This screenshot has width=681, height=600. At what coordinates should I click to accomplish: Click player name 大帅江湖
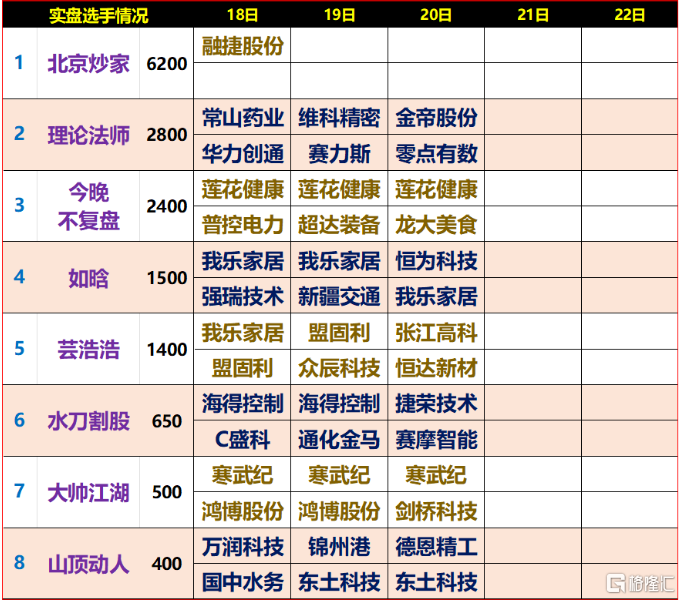click(89, 492)
